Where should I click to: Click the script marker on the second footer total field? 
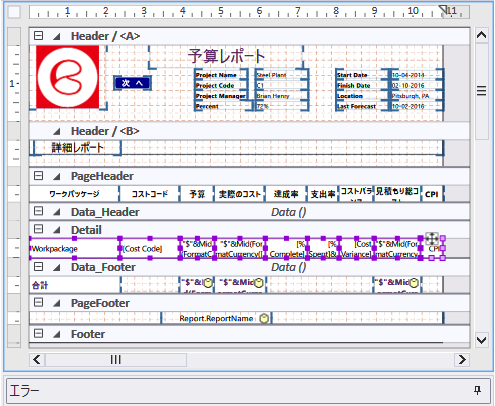[x=259, y=283]
